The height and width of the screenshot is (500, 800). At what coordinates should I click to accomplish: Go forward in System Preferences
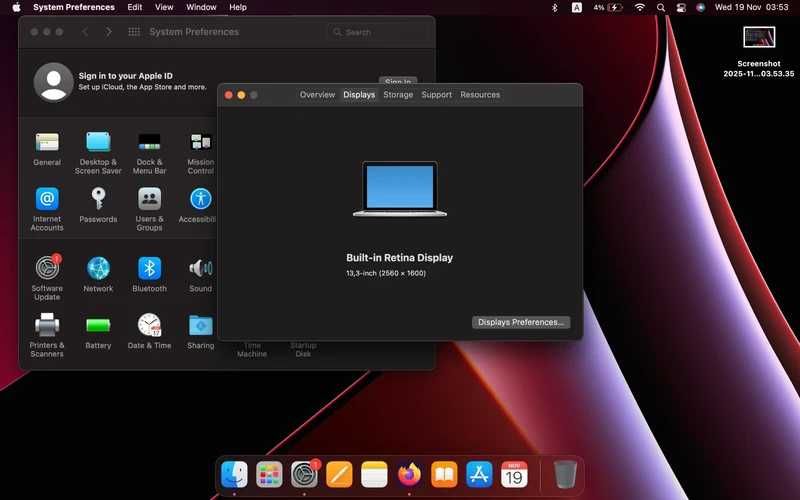point(108,32)
